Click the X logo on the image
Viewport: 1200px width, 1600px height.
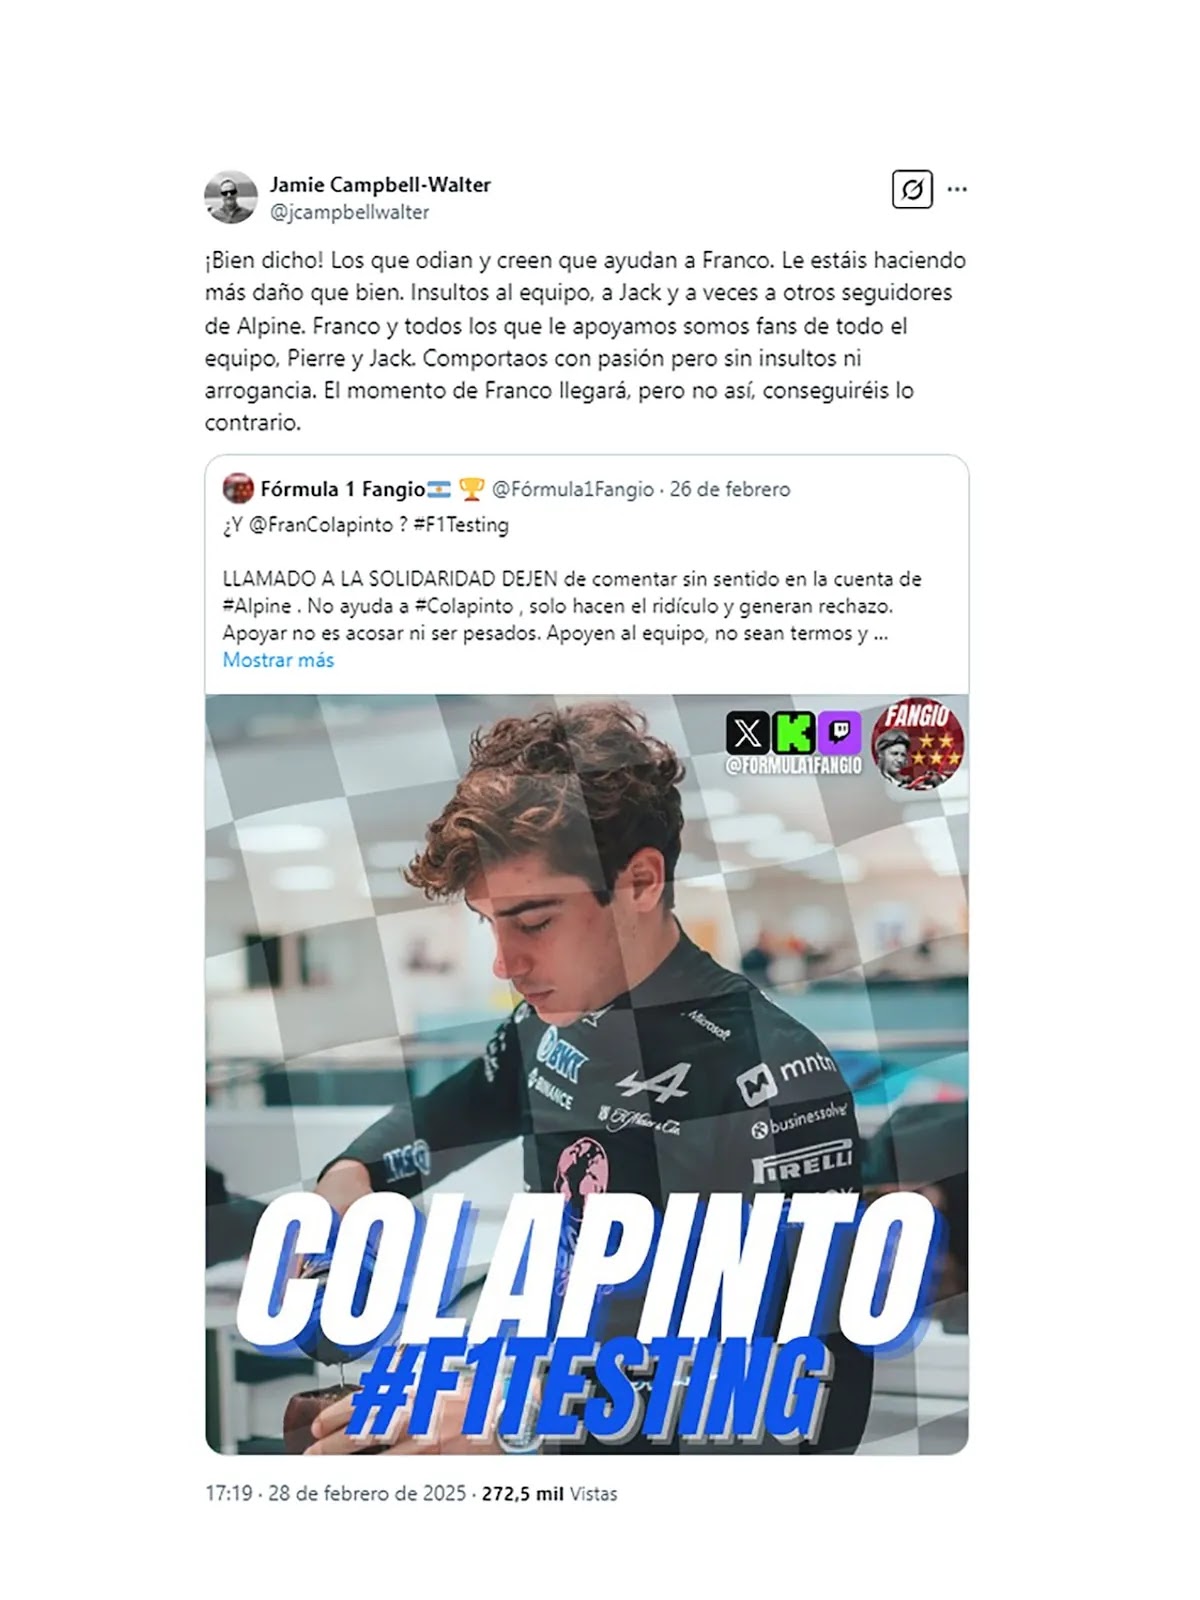(x=747, y=734)
